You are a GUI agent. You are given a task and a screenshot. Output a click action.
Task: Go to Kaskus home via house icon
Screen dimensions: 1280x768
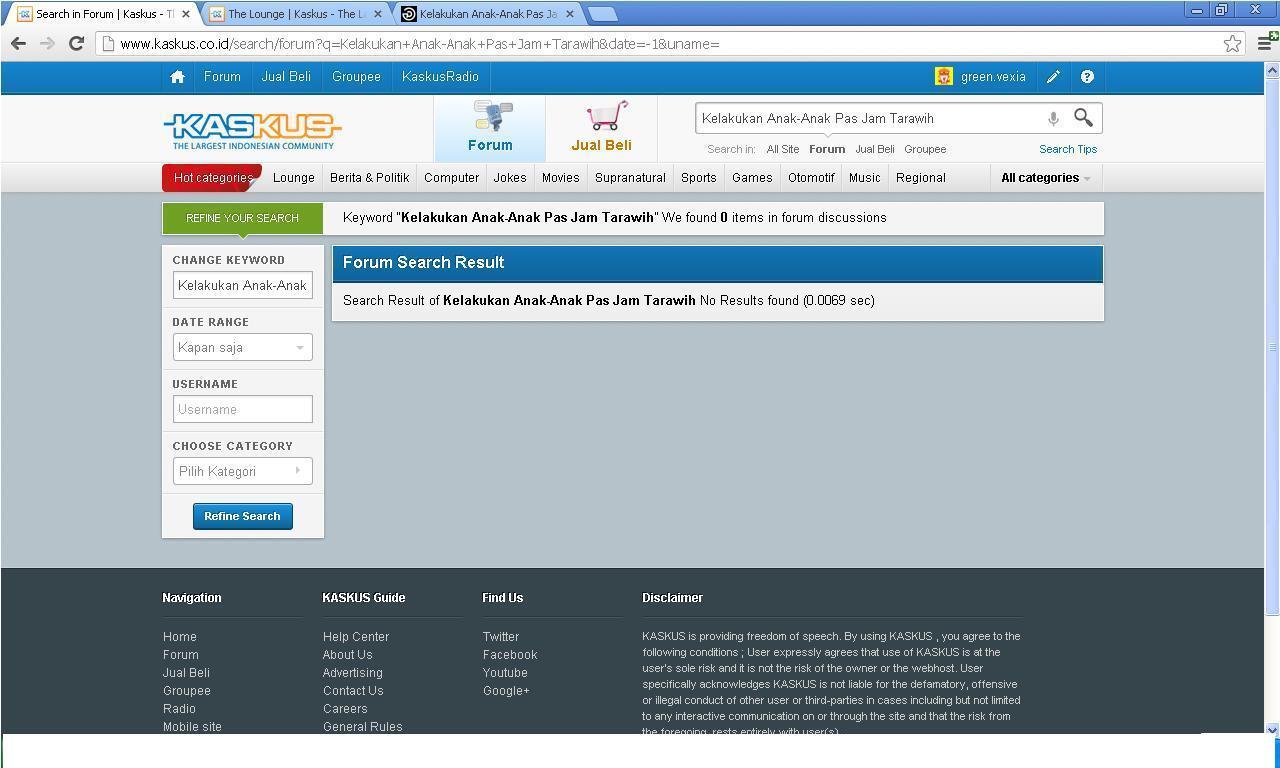177,77
